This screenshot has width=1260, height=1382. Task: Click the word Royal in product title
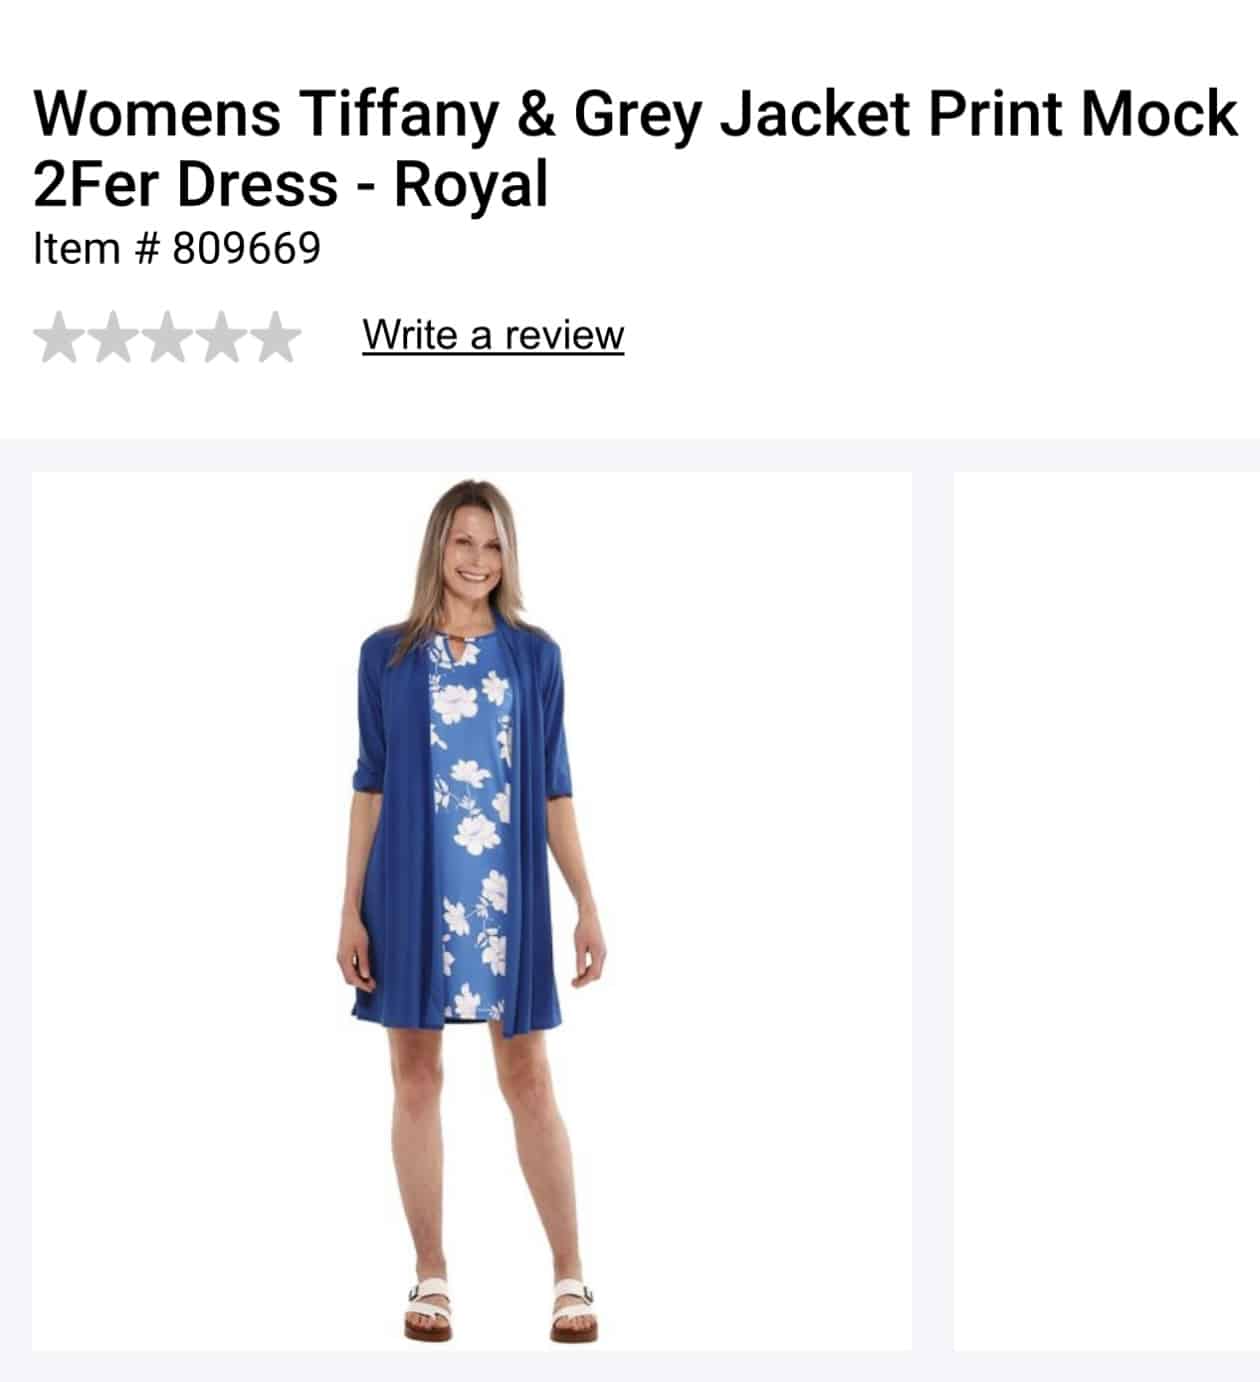(471, 184)
